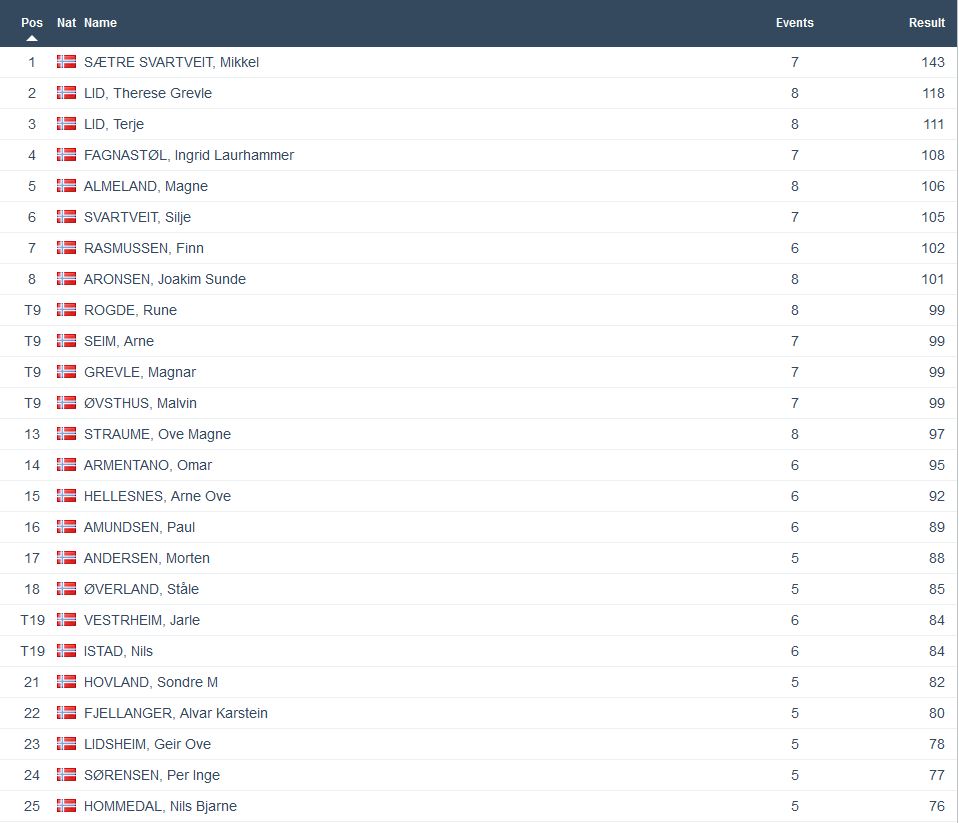Click the Nat column header

pos(66,22)
